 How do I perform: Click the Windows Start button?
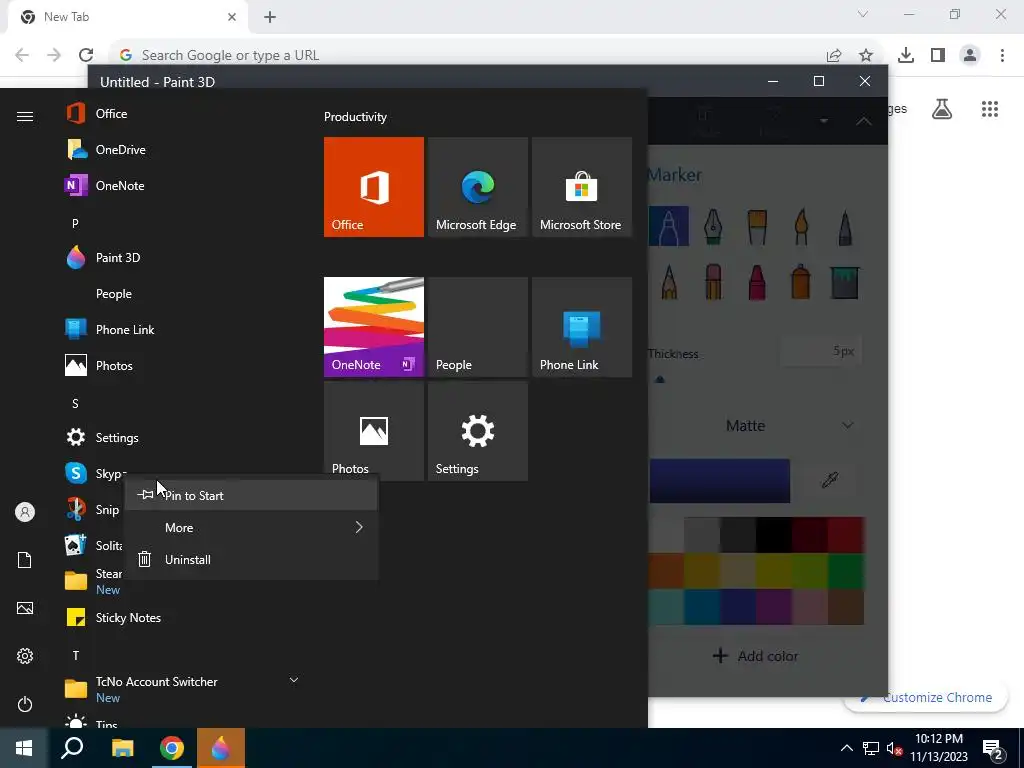(x=24, y=748)
